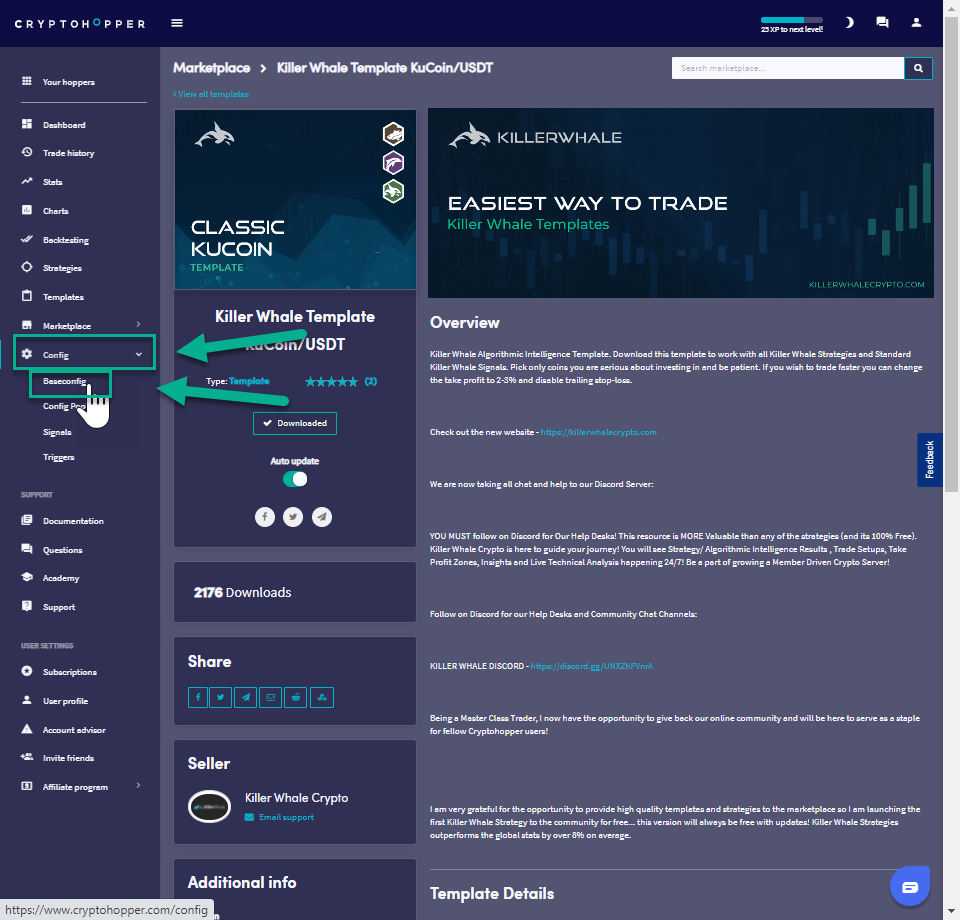
Task: Disable the Auto update switch
Action: [295, 479]
